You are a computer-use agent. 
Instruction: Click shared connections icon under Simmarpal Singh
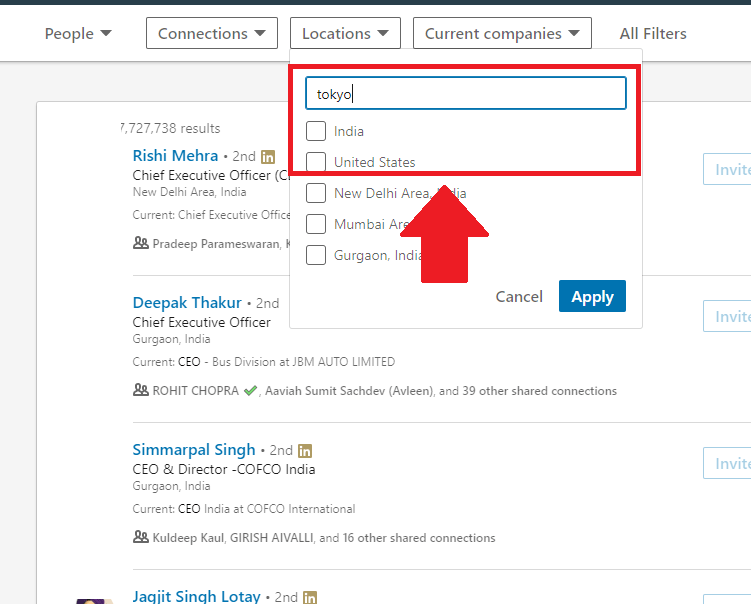[141, 537]
